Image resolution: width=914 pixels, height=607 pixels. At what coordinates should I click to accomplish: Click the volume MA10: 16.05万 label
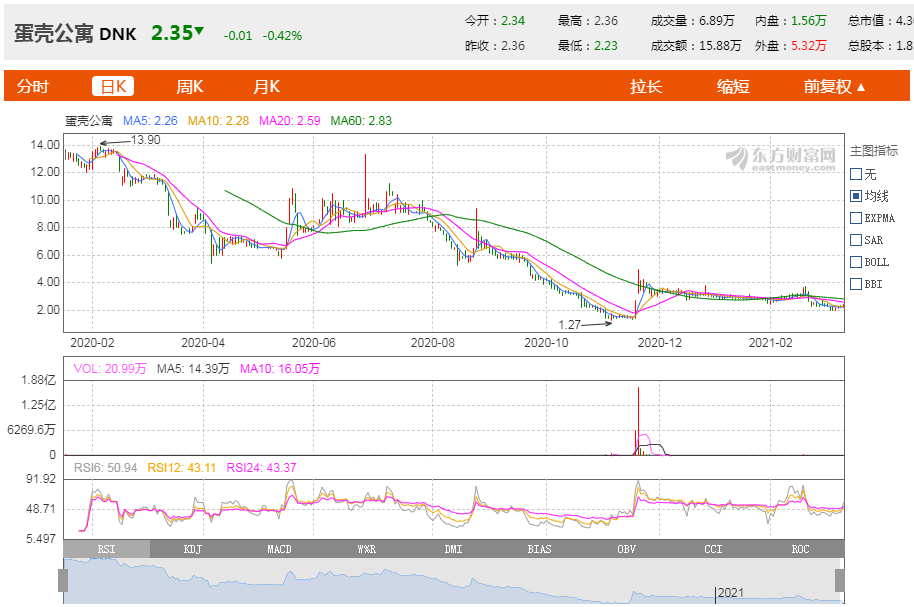[280, 369]
